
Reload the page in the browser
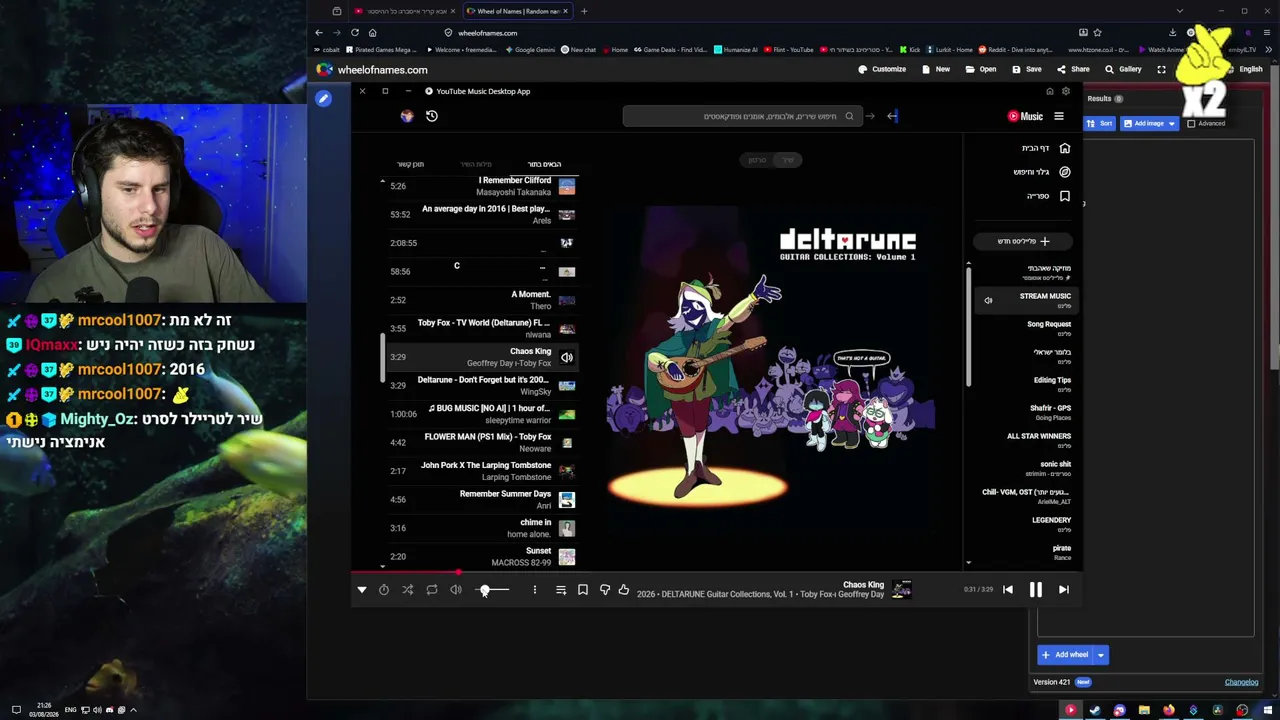point(355,33)
